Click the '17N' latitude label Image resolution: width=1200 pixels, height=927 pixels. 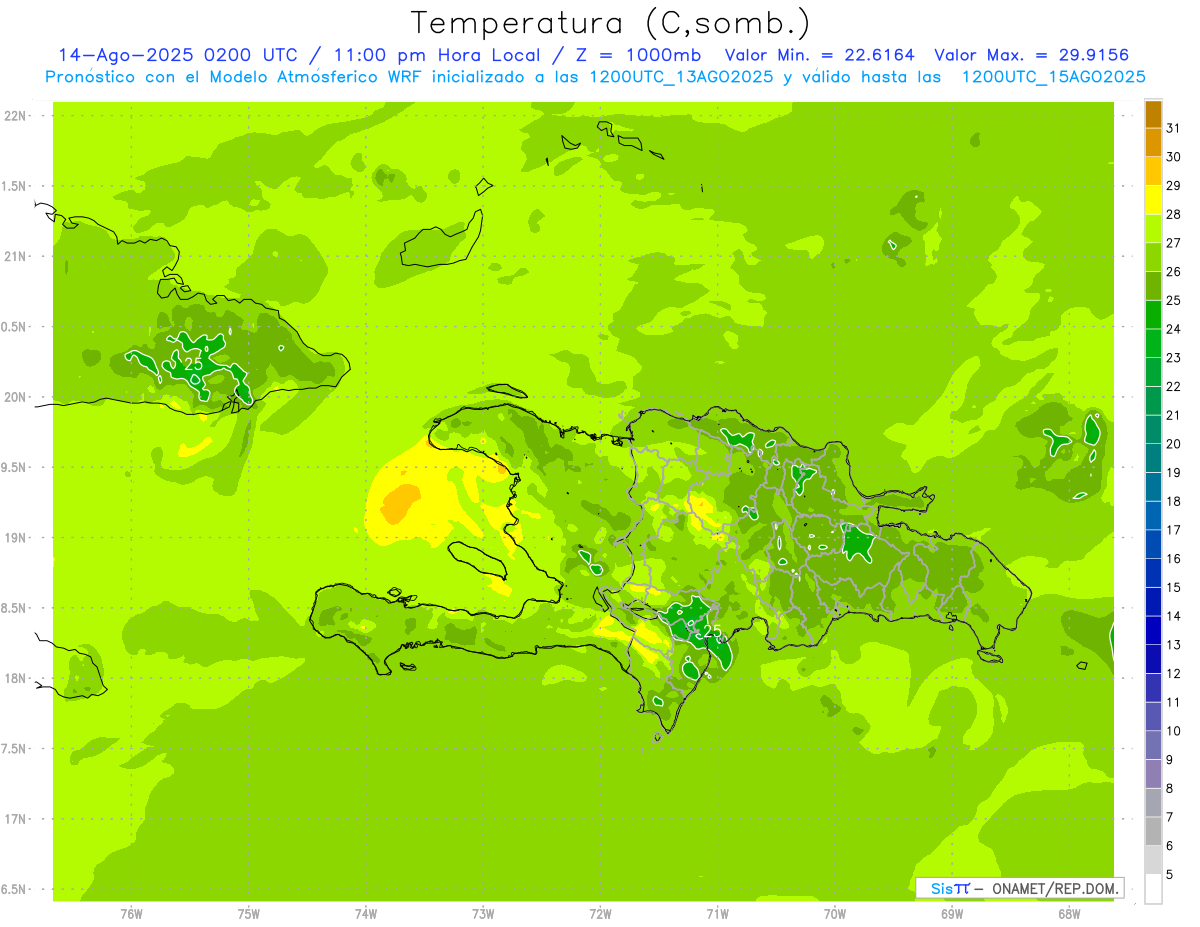point(15,819)
